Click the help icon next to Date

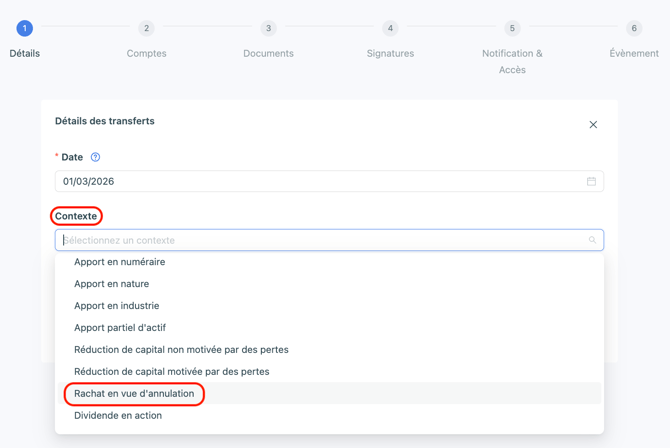[x=96, y=157]
